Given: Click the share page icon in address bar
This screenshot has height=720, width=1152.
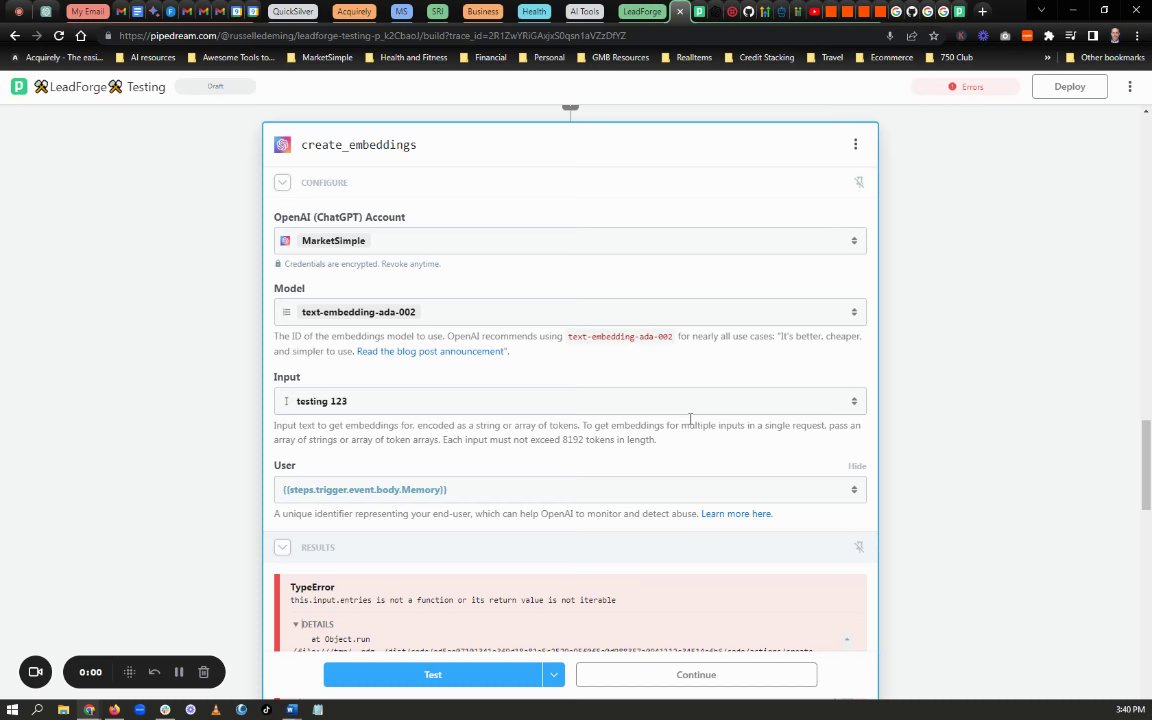Looking at the screenshot, I should click(x=912, y=35).
